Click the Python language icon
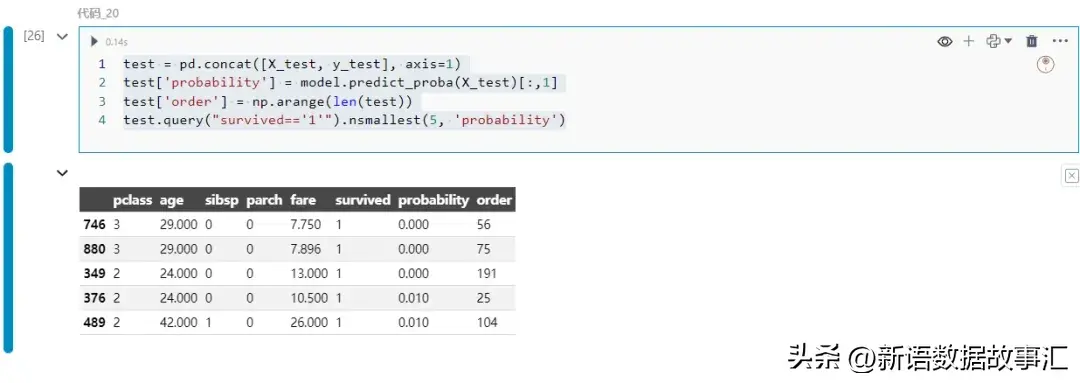 [x=993, y=41]
